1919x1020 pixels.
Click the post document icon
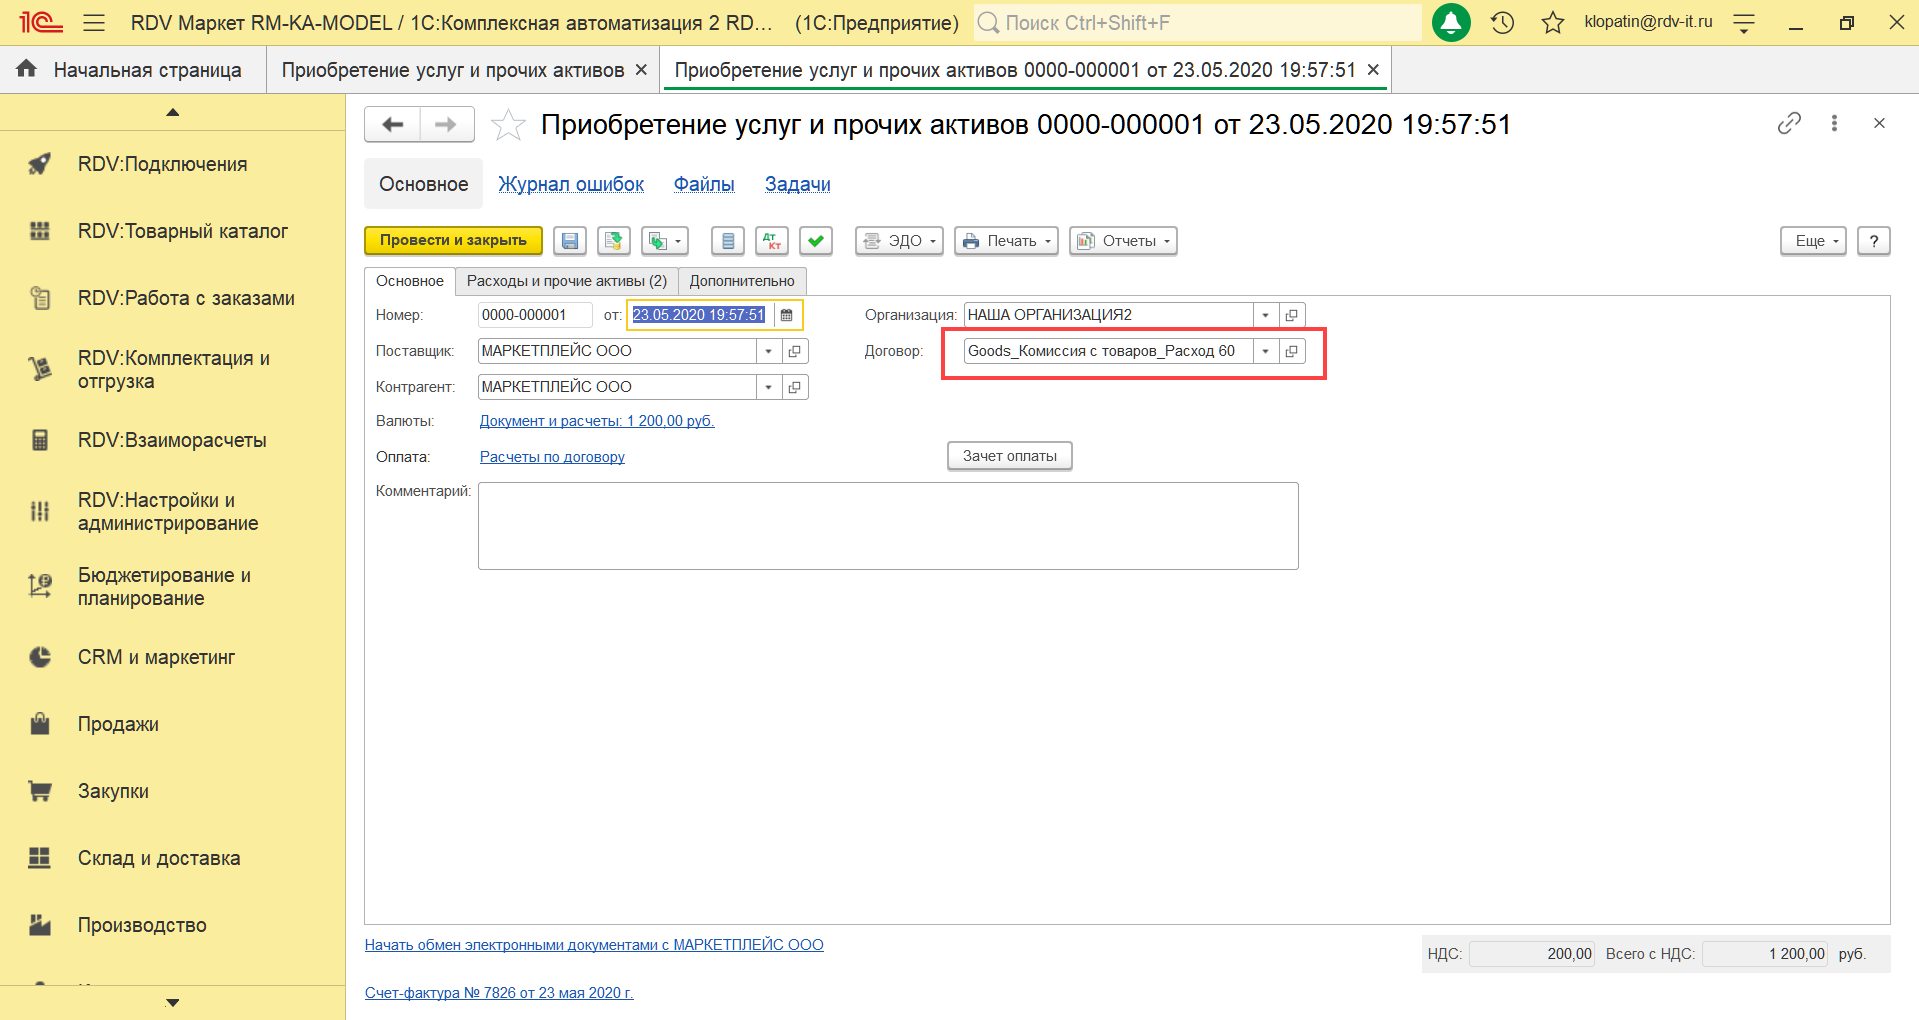[613, 241]
